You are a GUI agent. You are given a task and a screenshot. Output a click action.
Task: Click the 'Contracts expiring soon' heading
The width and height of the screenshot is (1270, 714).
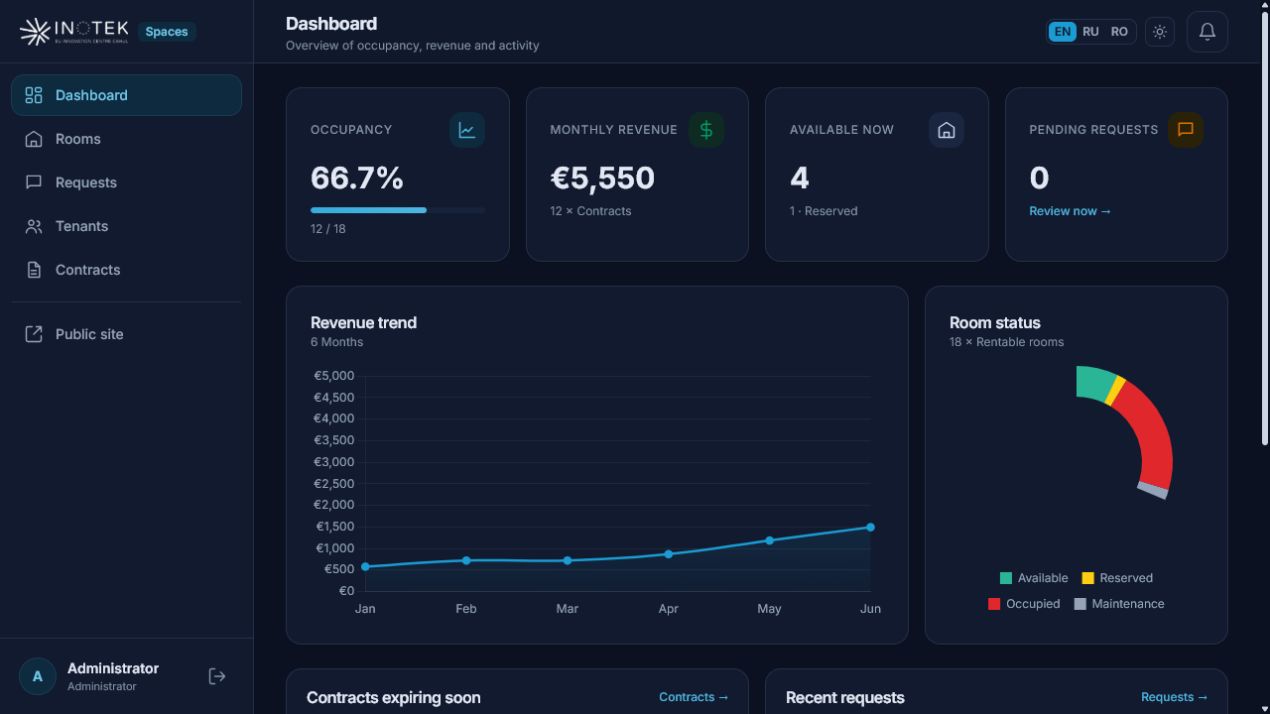(393, 698)
